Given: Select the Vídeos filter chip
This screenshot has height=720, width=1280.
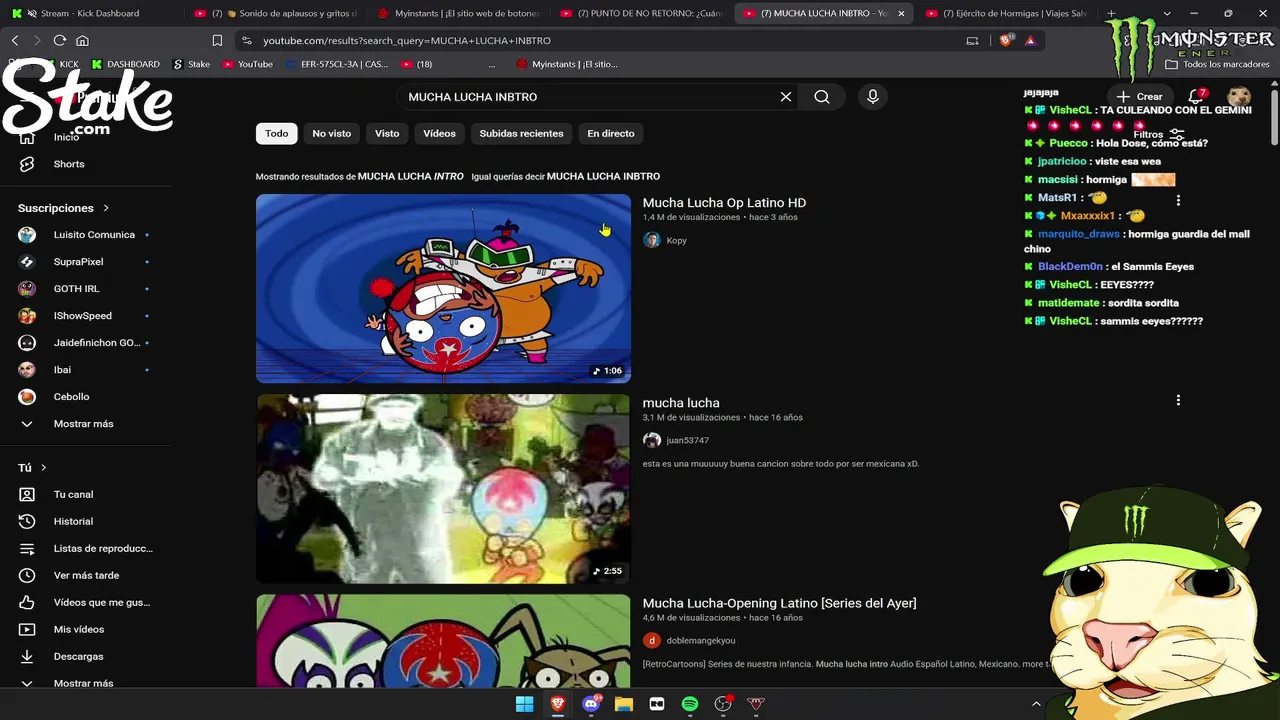Looking at the screenshot, I should click(439, 133).
